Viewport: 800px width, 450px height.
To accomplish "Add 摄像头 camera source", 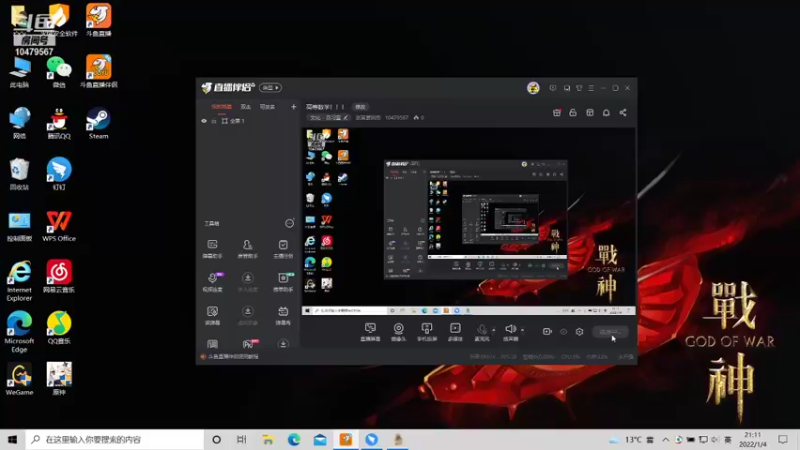I will click(398, 332).
